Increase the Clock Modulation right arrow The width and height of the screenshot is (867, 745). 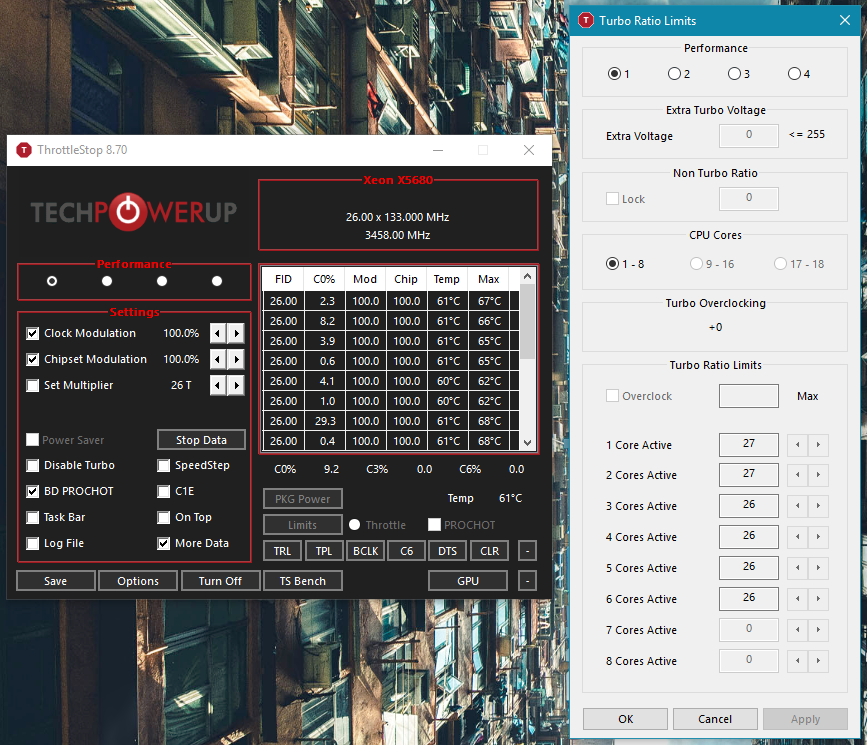pyautogui.click(x=236, y=333)
